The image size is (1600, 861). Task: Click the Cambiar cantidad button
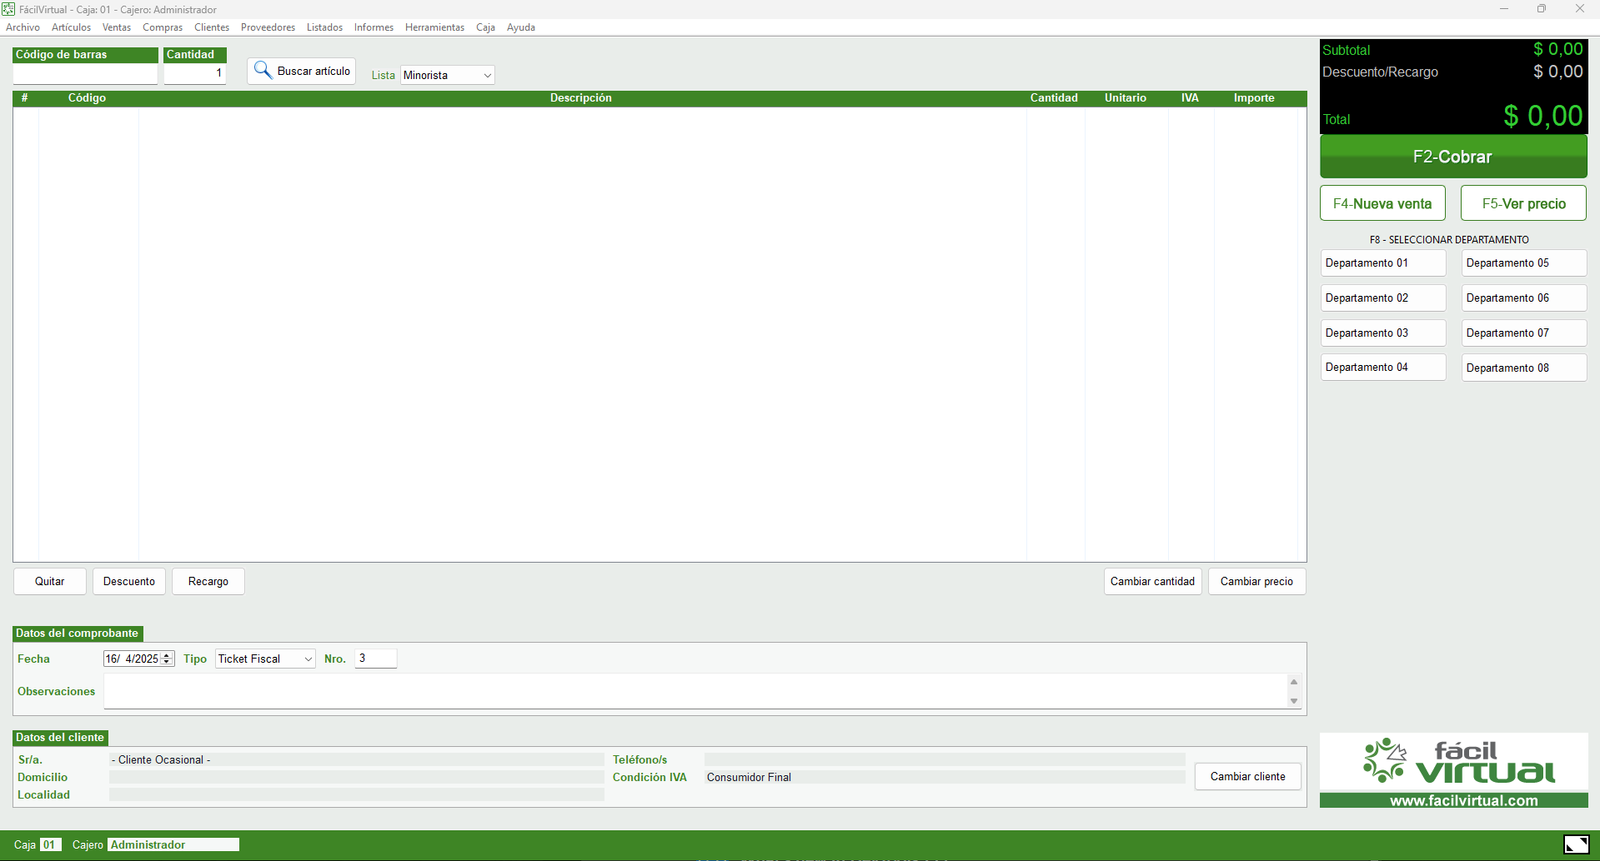(1153, 581)
